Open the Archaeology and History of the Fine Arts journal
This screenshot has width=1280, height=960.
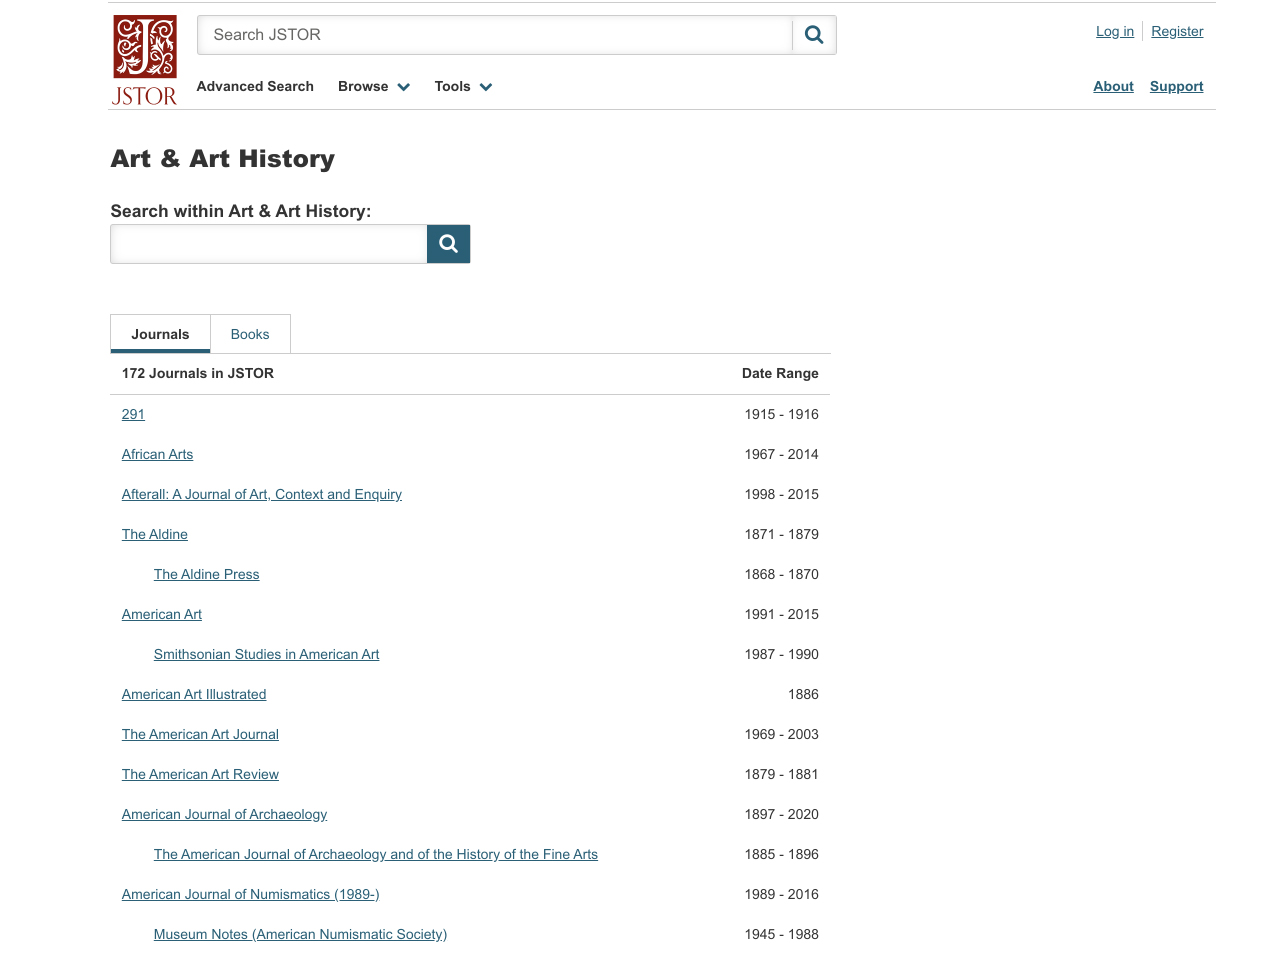[376, 854]
